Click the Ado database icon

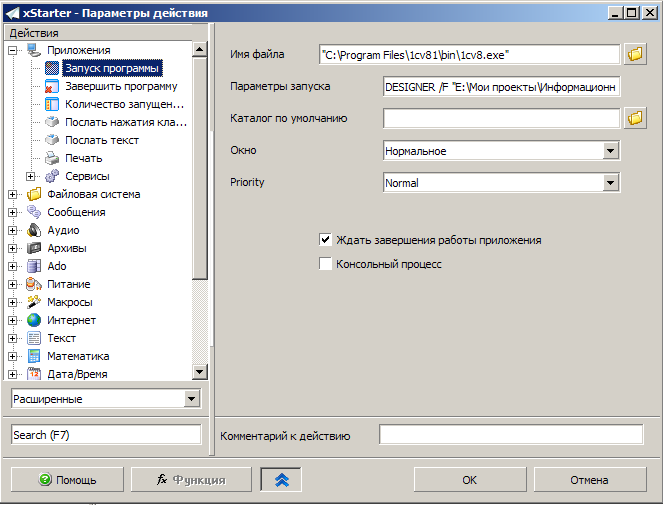click(x=34, y=266)
